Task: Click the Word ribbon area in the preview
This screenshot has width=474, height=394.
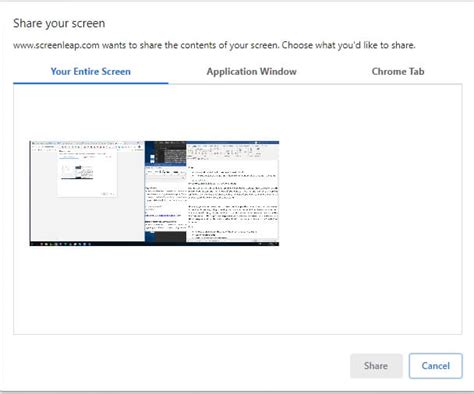Action: tap(232, 152)
